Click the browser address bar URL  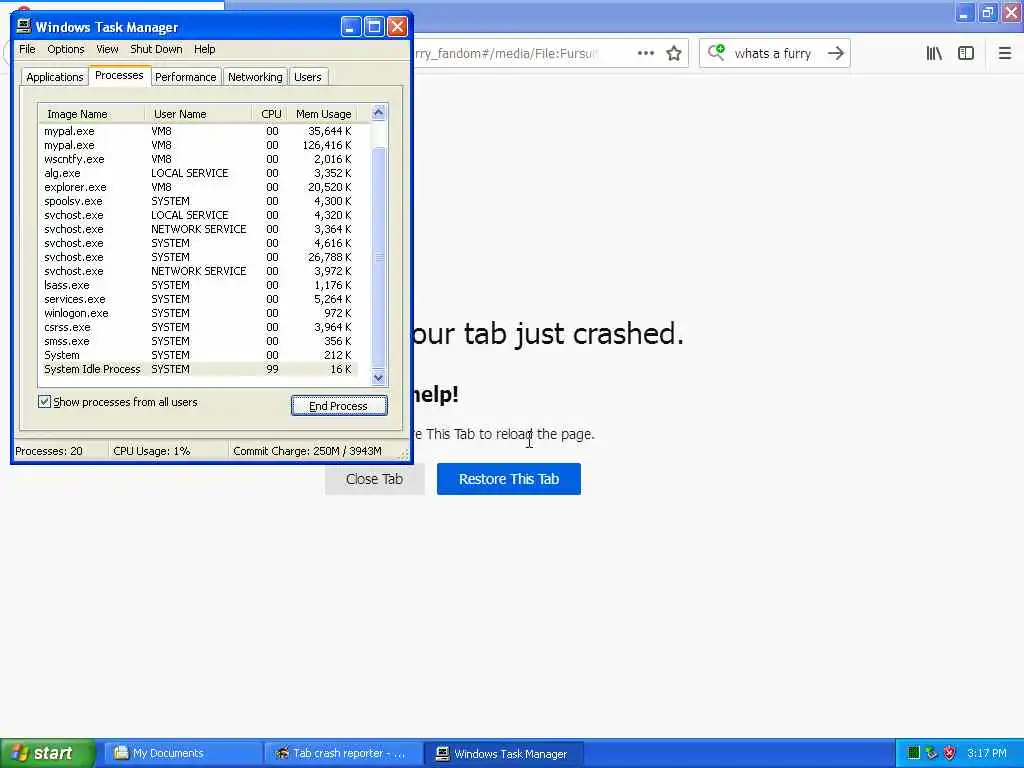506,54
